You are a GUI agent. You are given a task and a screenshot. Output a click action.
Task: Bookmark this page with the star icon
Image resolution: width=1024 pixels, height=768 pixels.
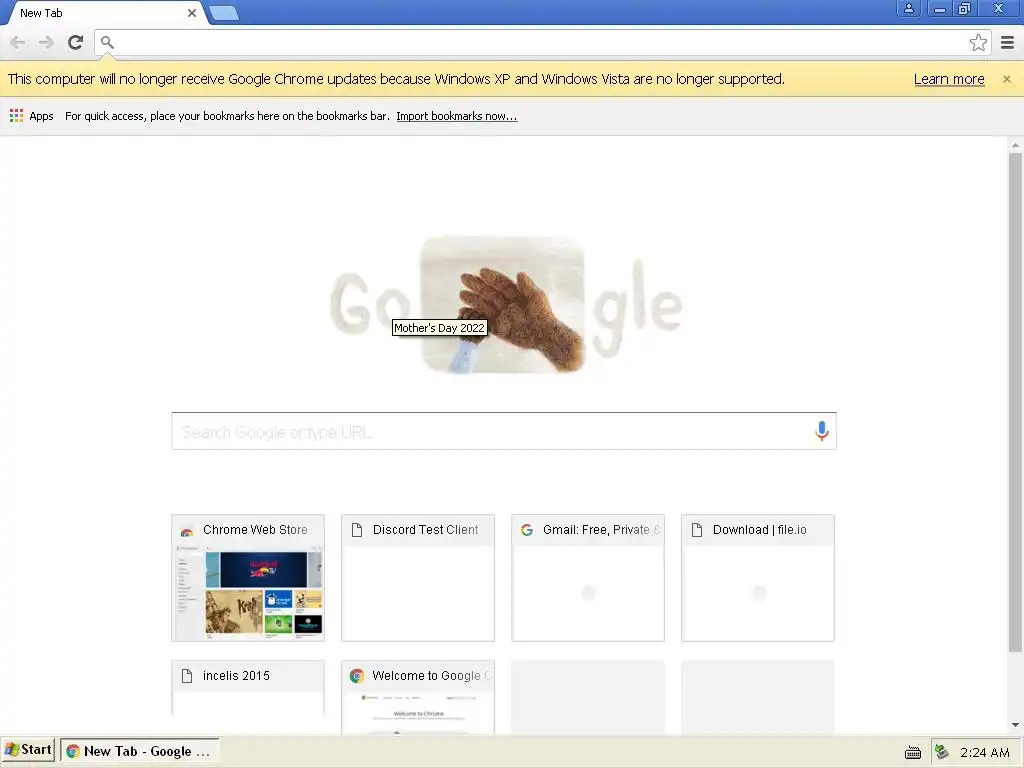pyautogui.click(x=978, y=42)
